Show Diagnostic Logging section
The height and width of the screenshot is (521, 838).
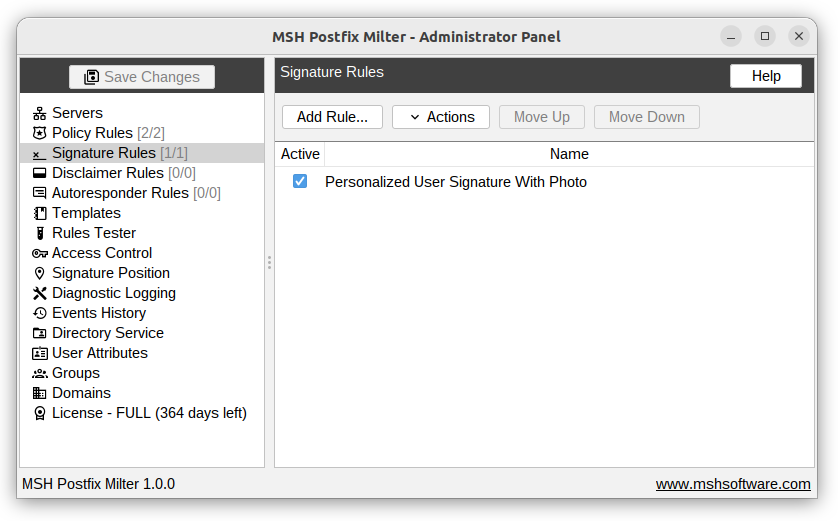point(114,293)
